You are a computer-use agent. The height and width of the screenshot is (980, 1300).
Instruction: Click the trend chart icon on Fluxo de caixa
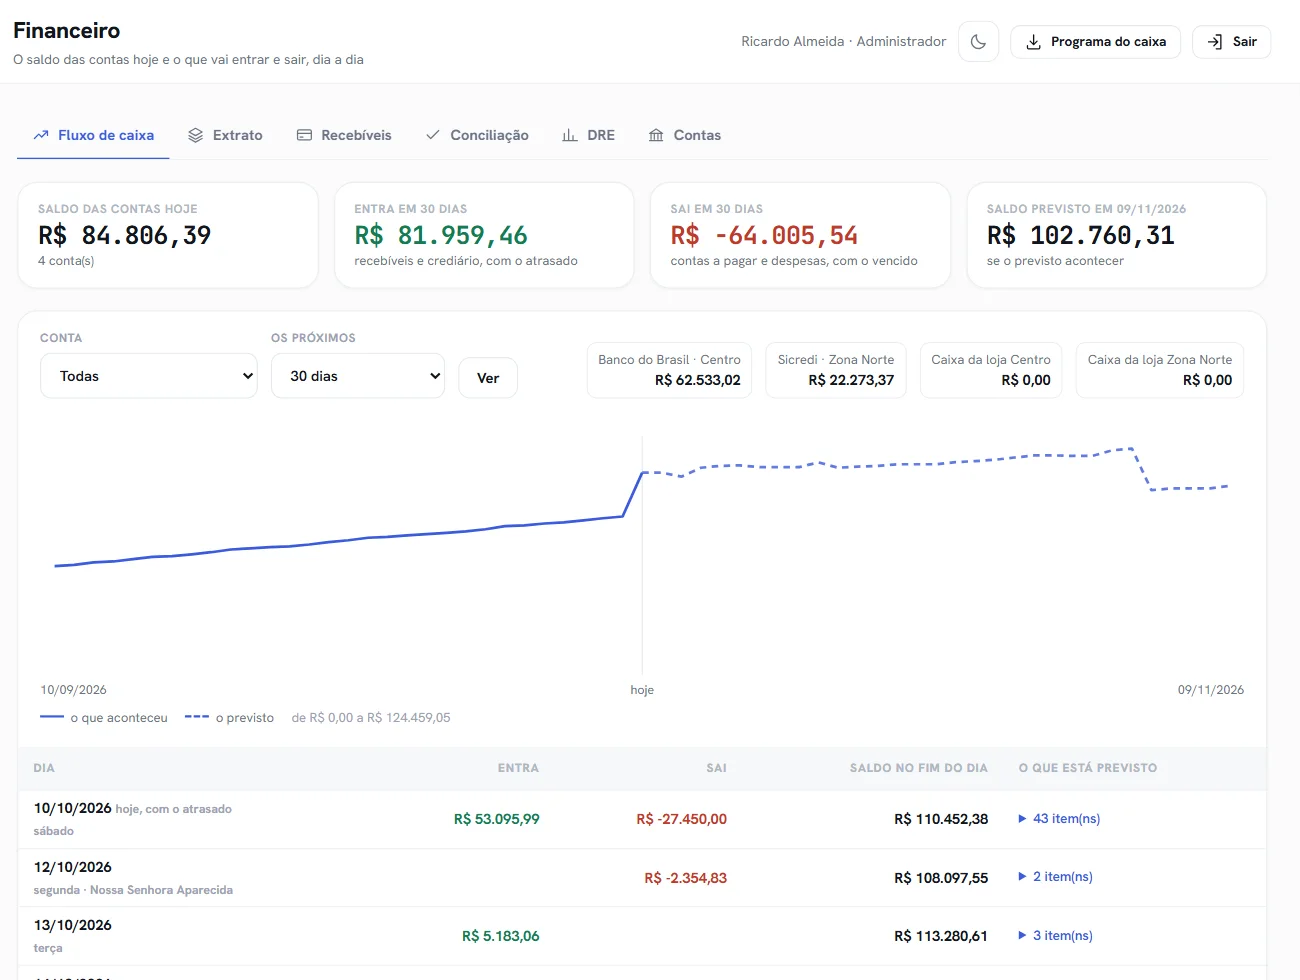click(41, 135)
